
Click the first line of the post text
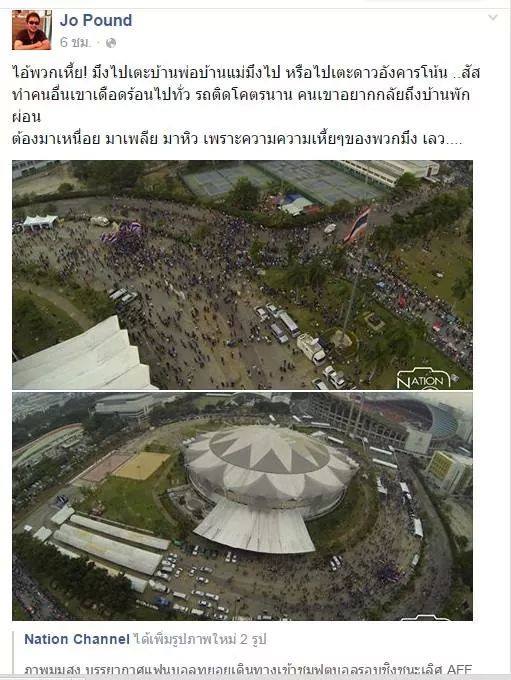click(246, 72)
